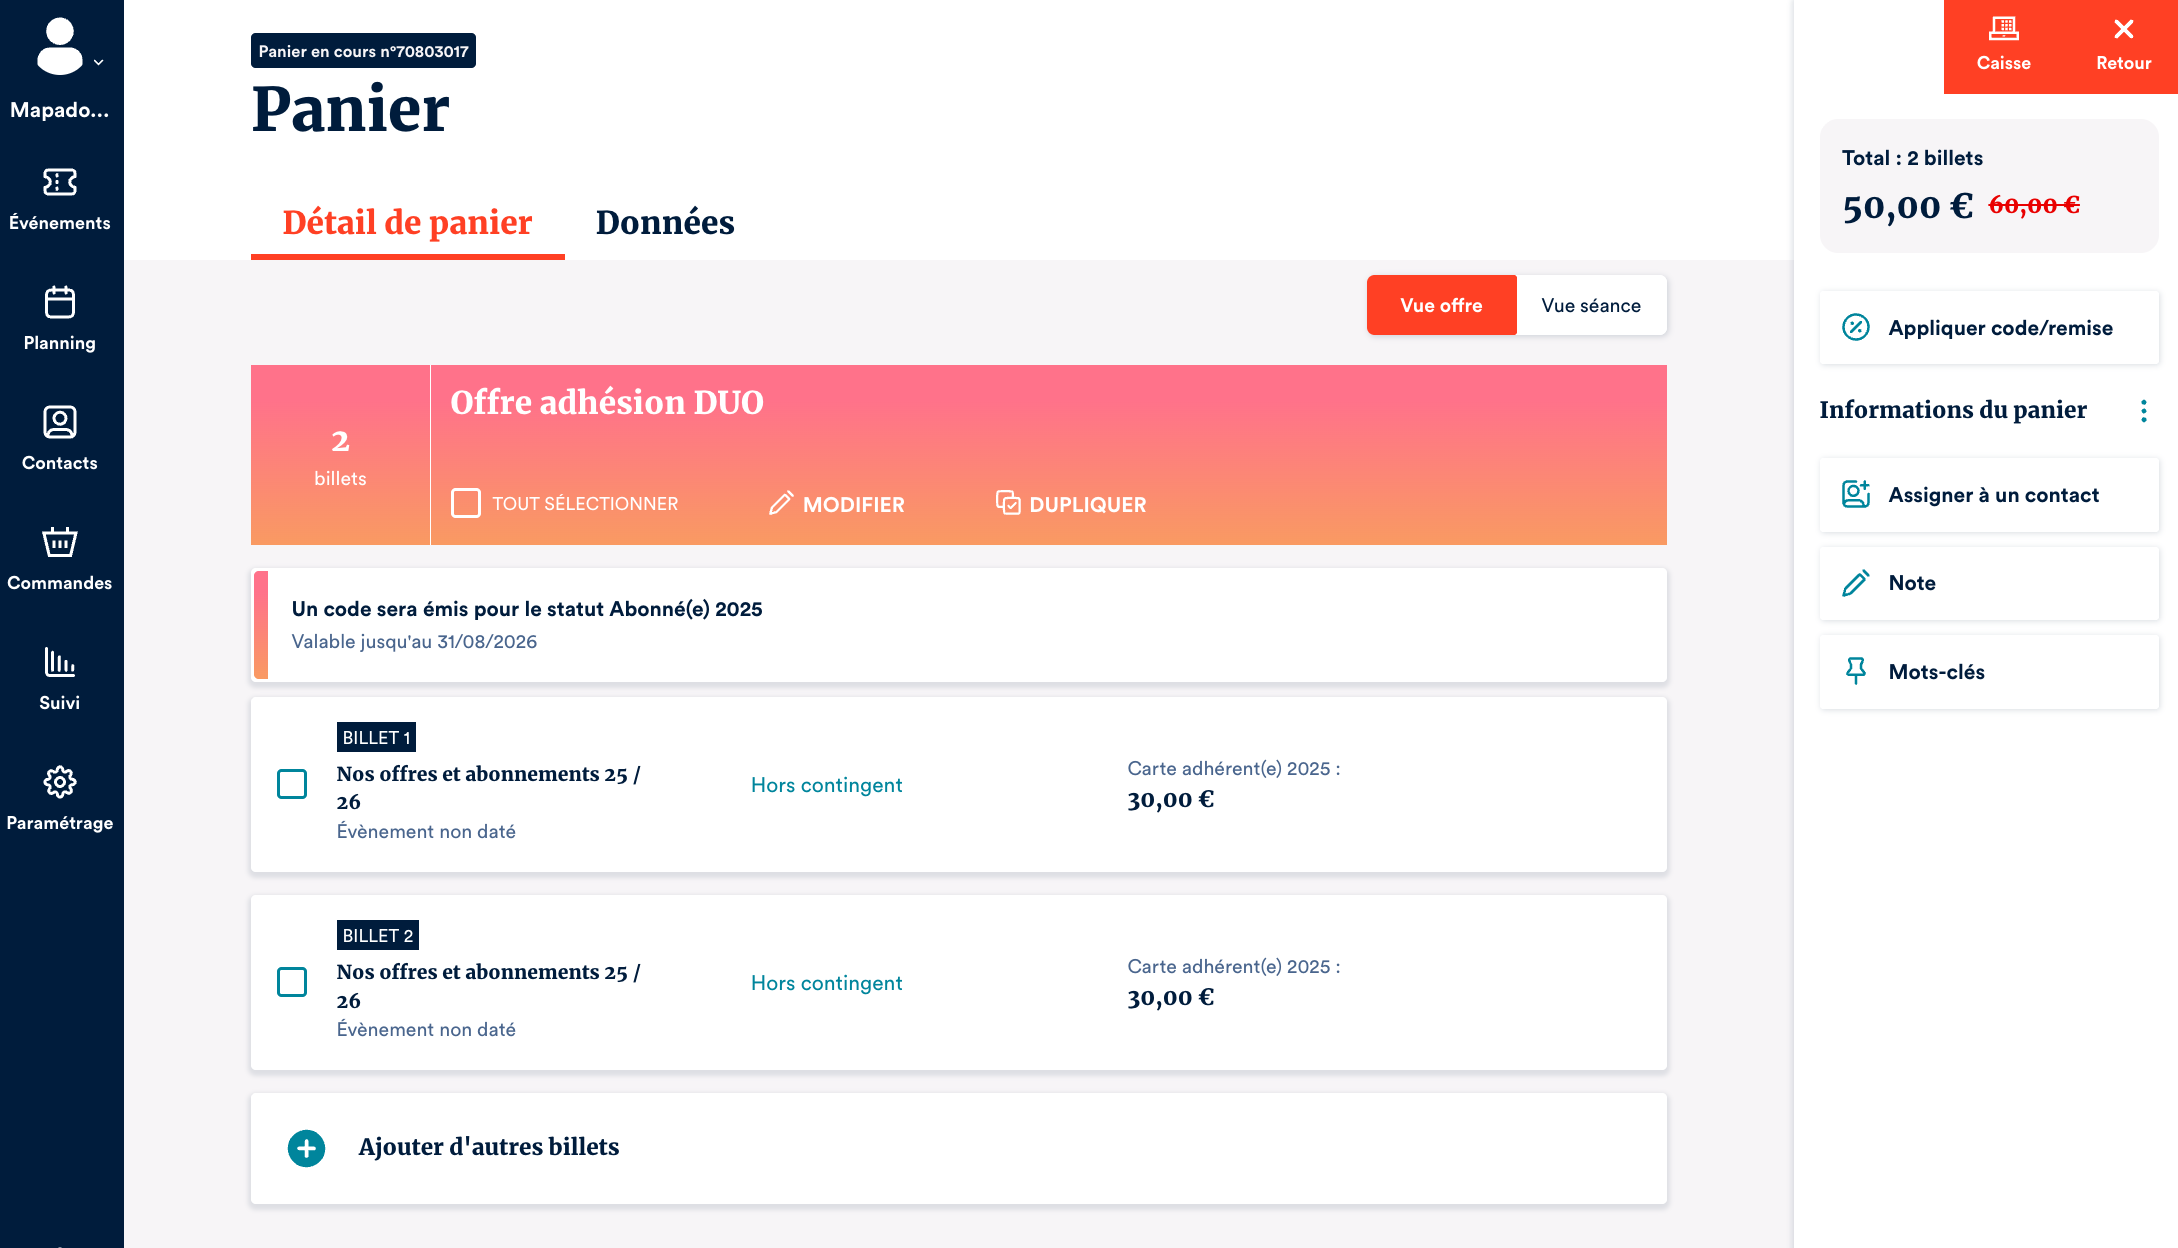Open the Informations du panier three-dot menu

2143,411
